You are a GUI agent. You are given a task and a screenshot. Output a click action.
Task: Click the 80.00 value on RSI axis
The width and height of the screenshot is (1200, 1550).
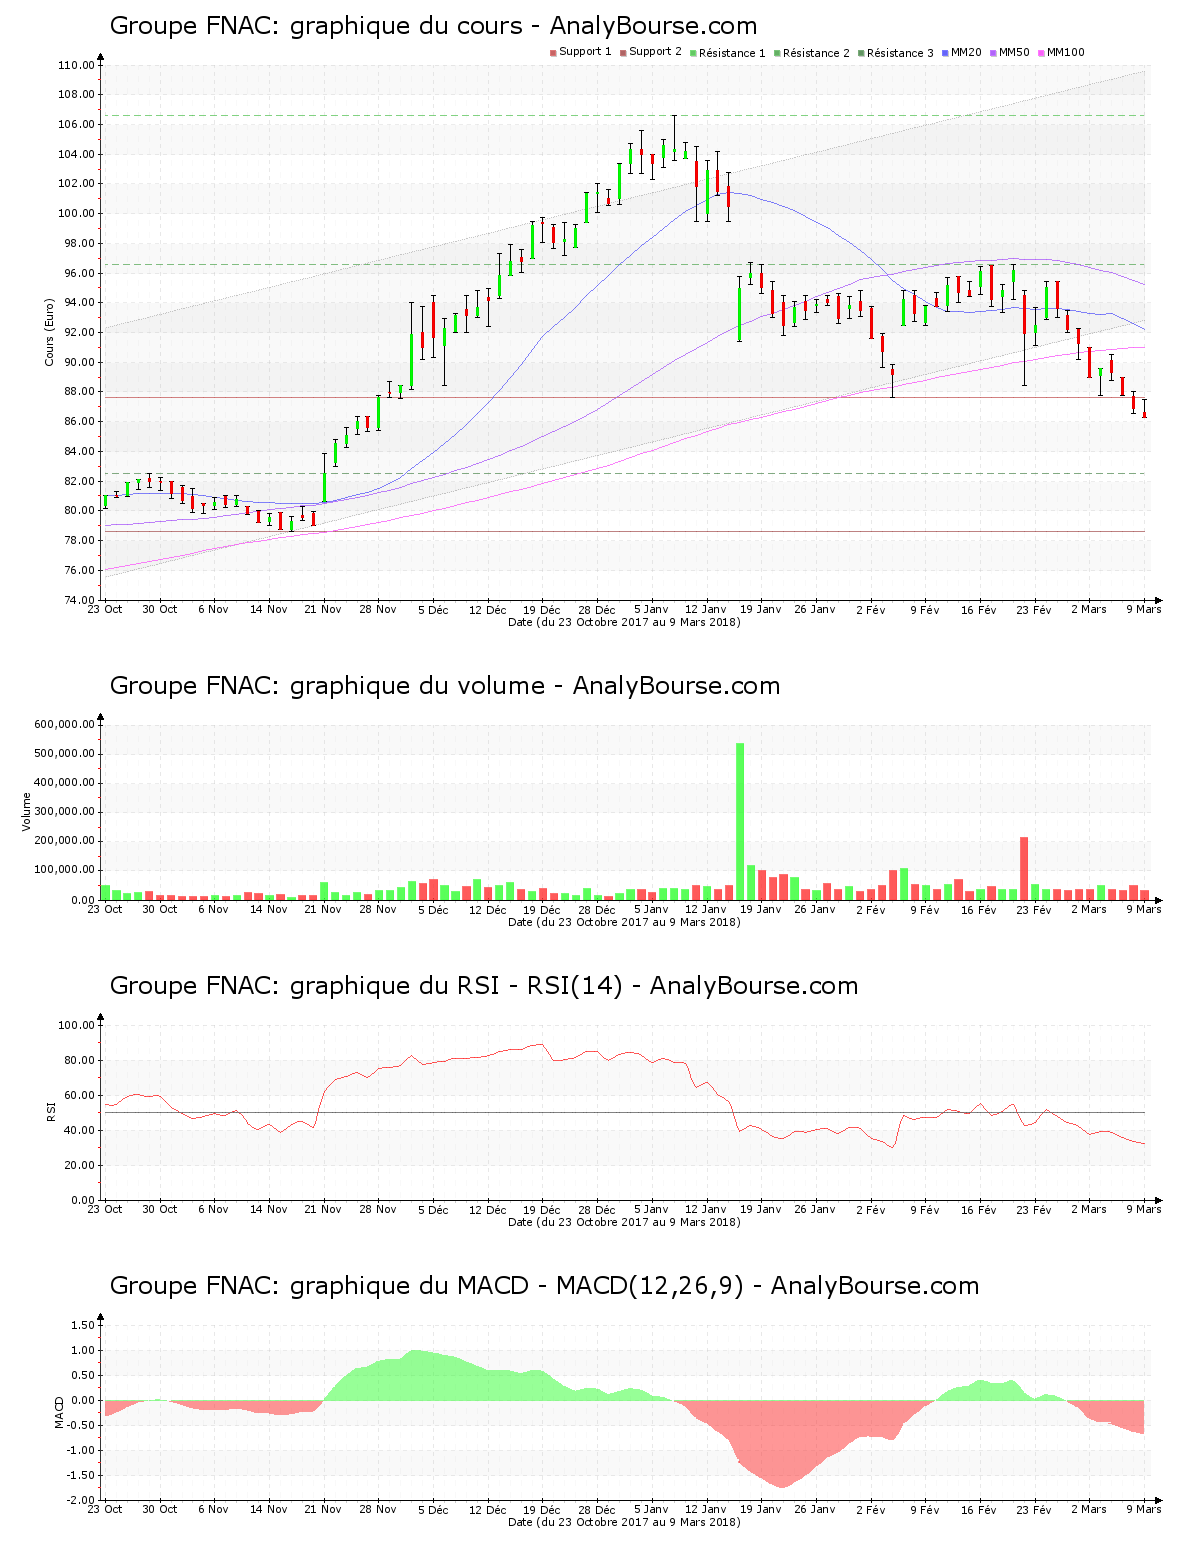79,1060
